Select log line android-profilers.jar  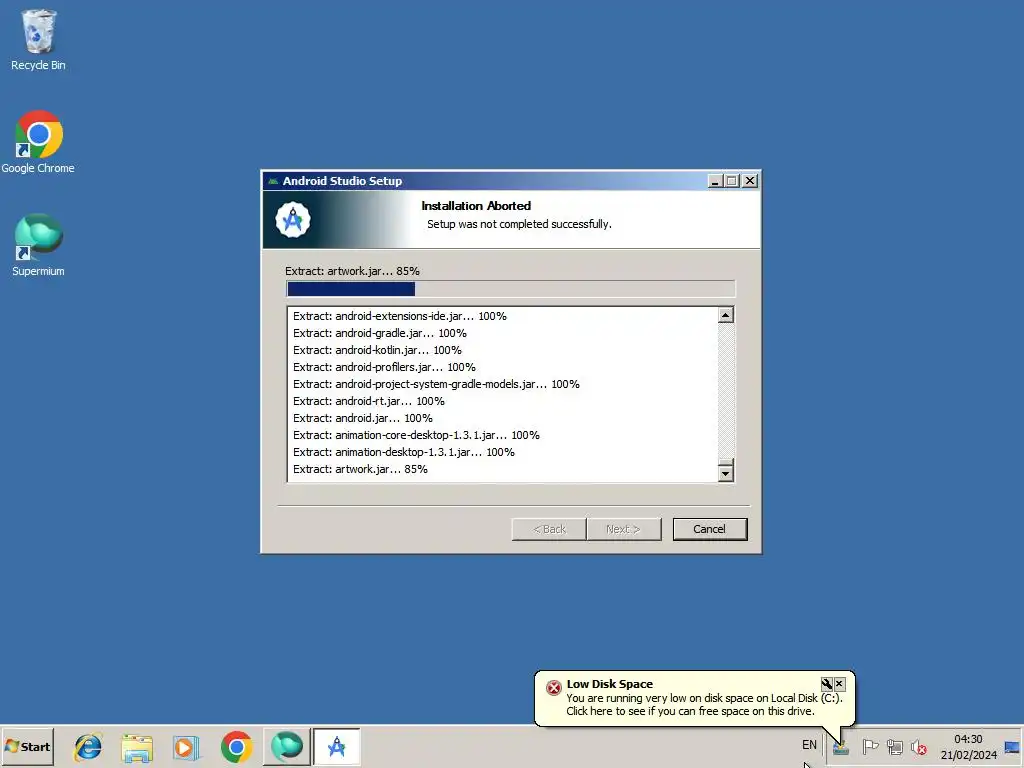[x=384, y=367]
